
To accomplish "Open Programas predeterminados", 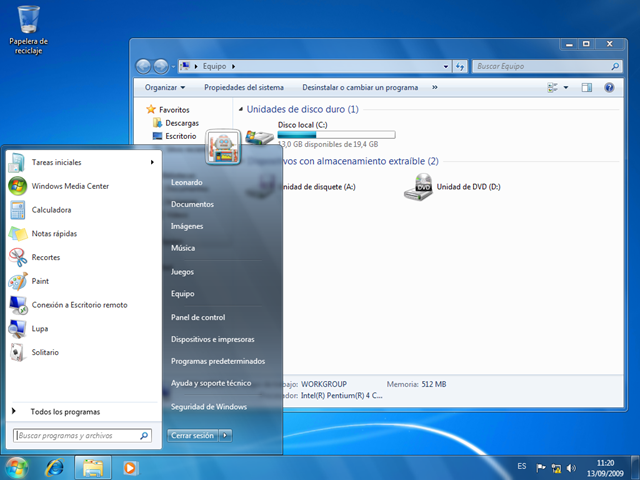I will tap(218, 361).
